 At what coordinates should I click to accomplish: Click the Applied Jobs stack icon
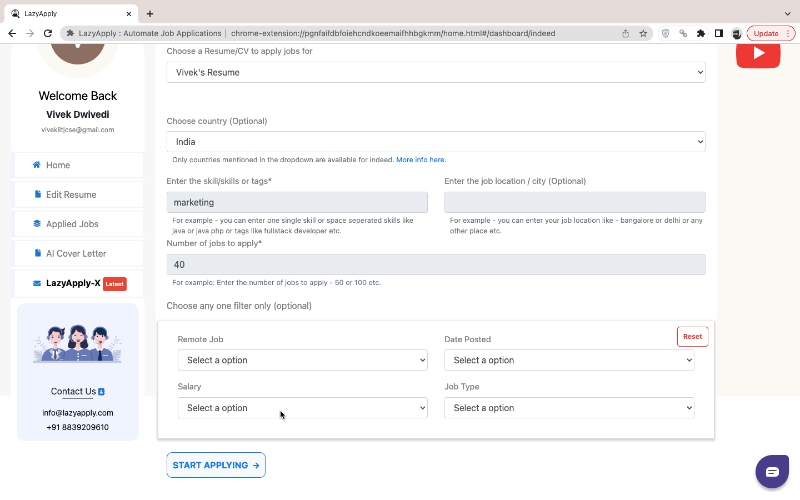pos(37,223)
